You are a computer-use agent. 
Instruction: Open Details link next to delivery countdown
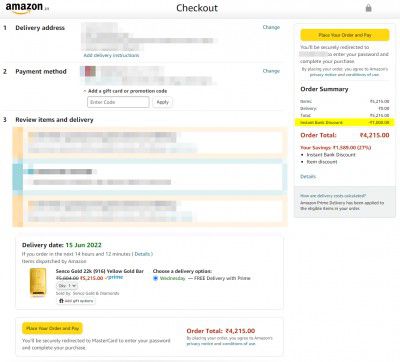(x=142, y=254)
